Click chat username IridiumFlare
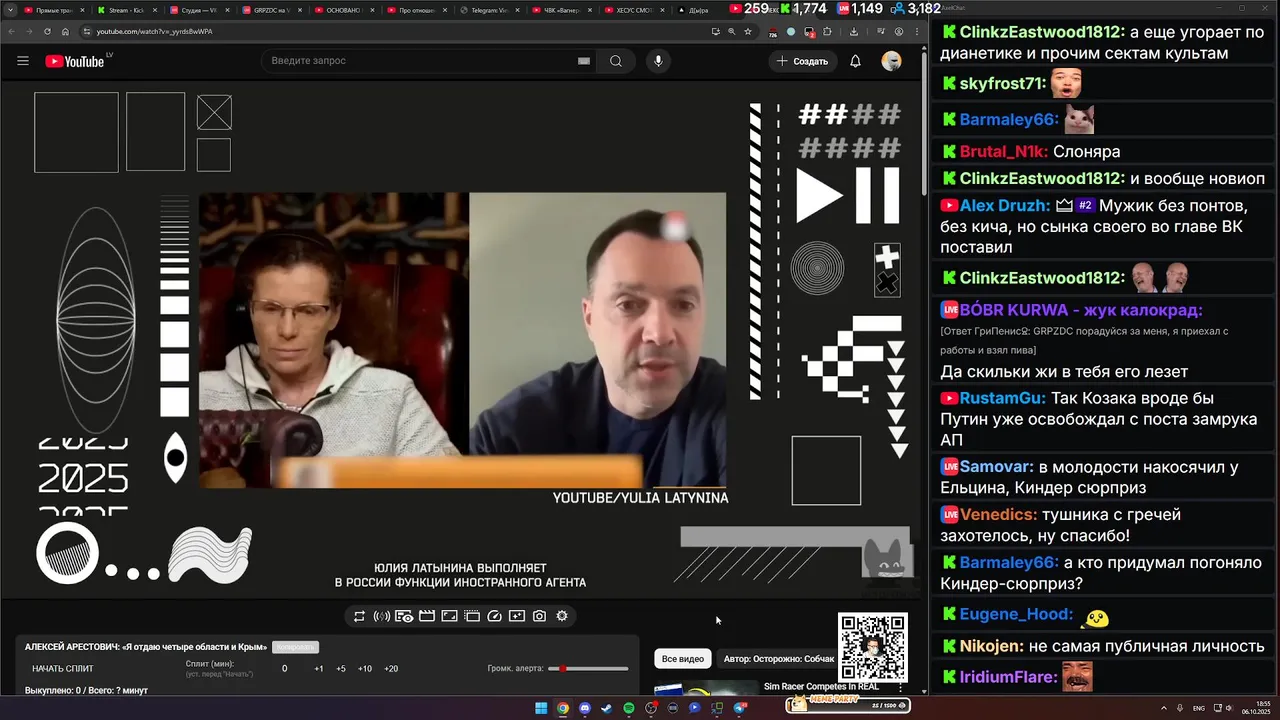Viewport: 1280px width, 720px height. pyautogui.click(x=1008, y=677)
